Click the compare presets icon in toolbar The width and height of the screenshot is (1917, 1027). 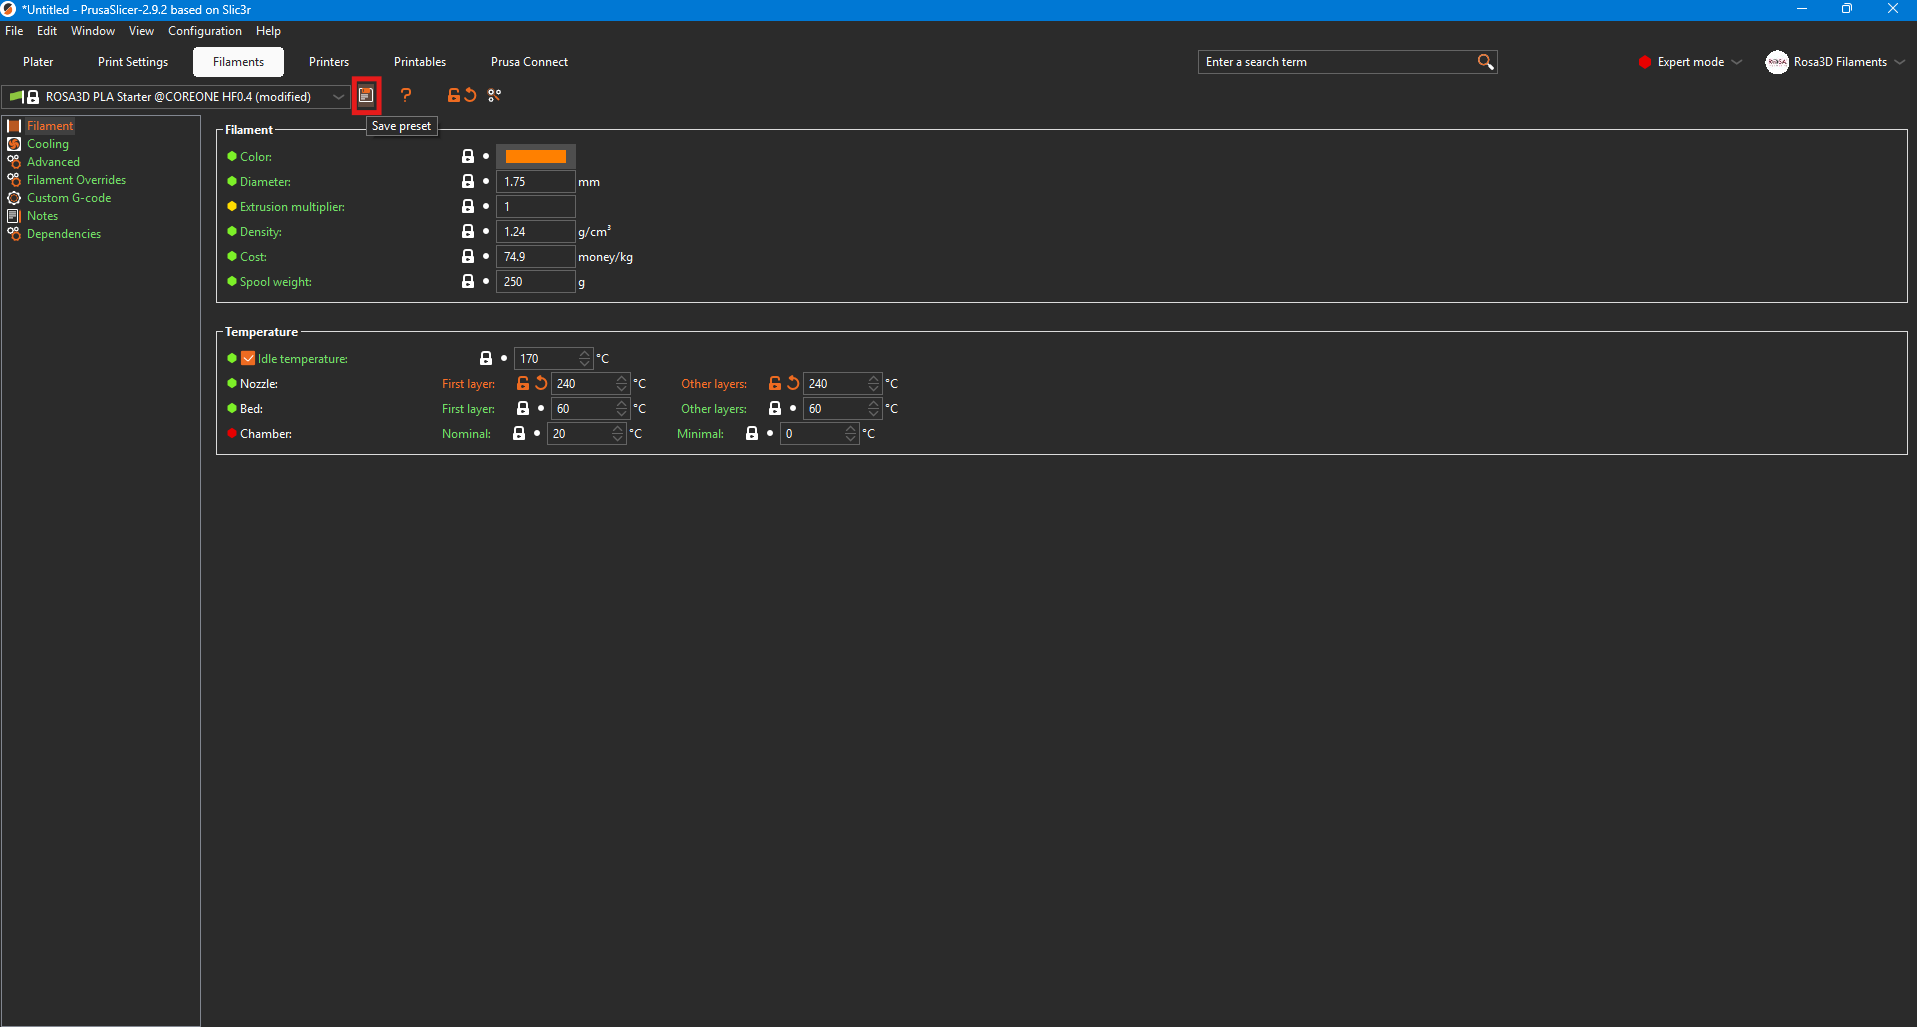point(494,96)
